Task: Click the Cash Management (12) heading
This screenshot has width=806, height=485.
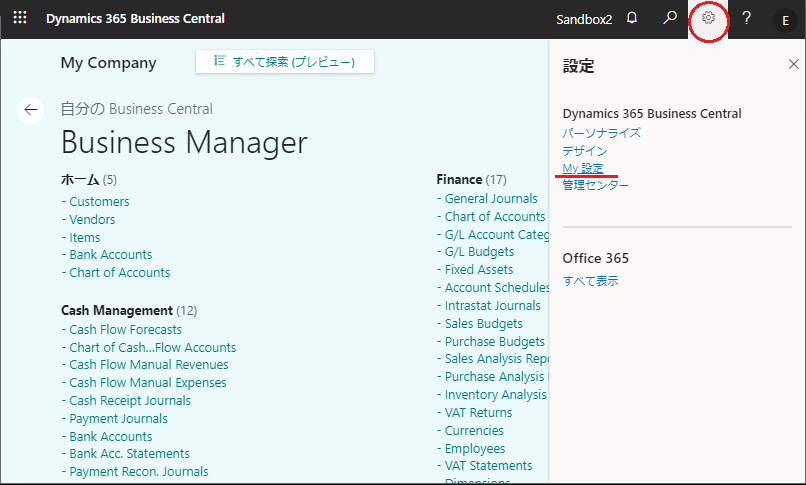Action: [x=129, y=310]
